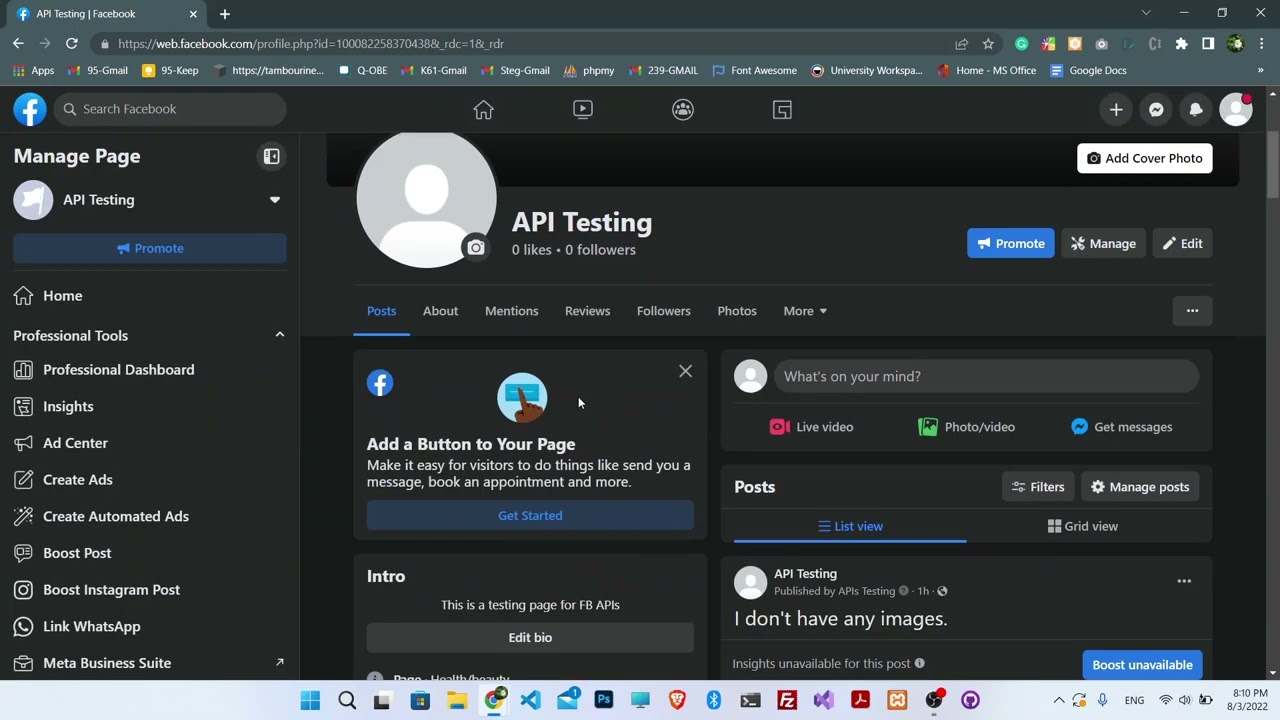Click the Add Cover Photo button
The image size is (1280, 720).
pos(1144,158)
